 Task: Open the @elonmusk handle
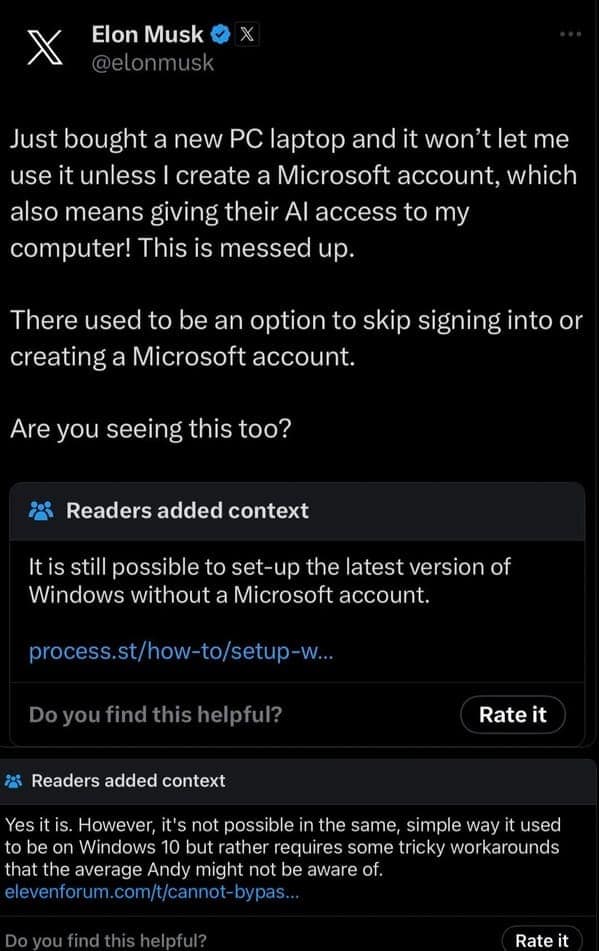tap(146, 62)
